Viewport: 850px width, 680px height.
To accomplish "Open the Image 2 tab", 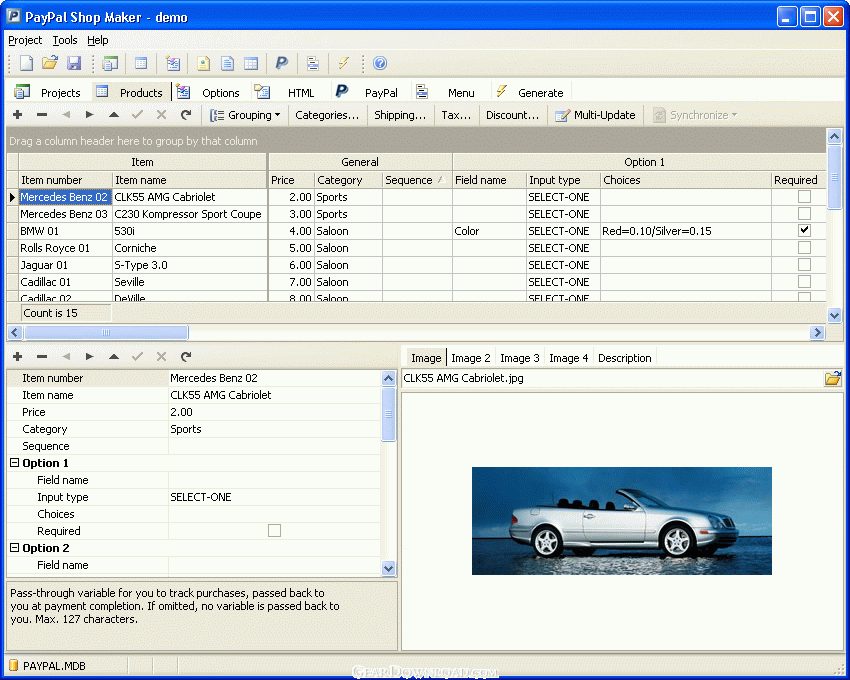I will [x=471, y=358].
